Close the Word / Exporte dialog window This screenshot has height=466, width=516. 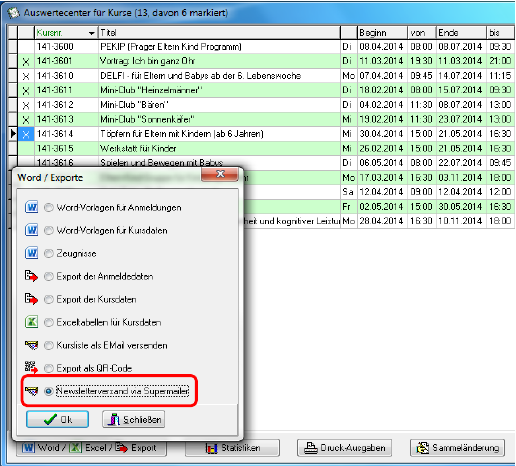(x=220, y=174)
